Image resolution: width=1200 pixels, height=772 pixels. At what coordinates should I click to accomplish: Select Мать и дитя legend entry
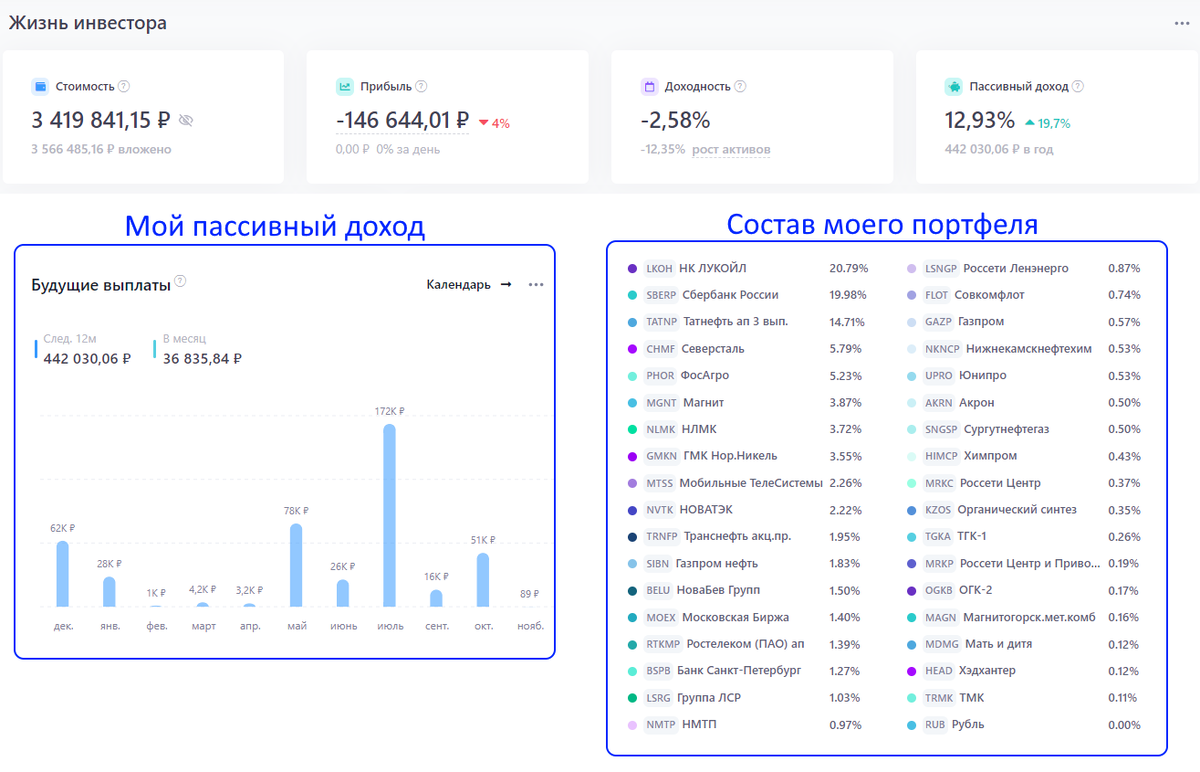point(998,644)
